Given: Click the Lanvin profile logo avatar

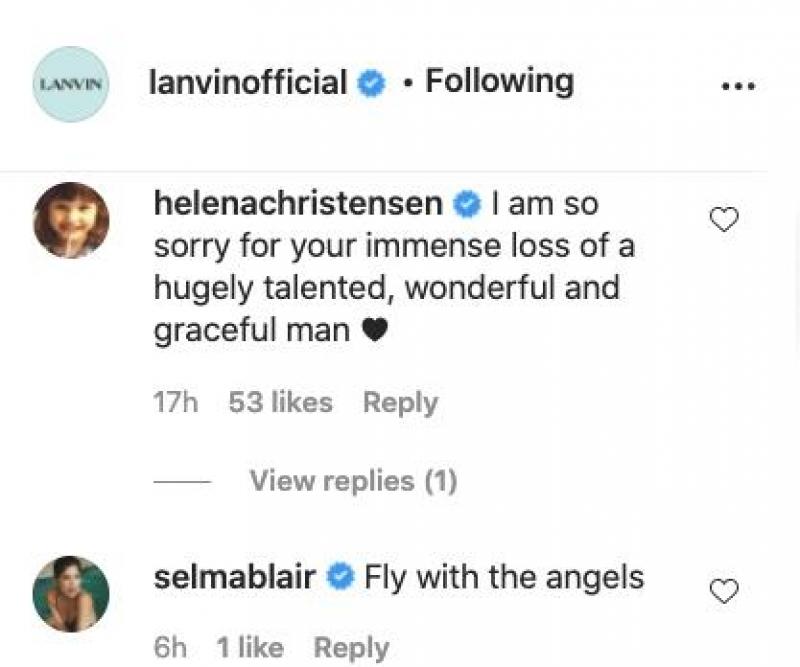Looking at the screenshot, I should (70, 84).
